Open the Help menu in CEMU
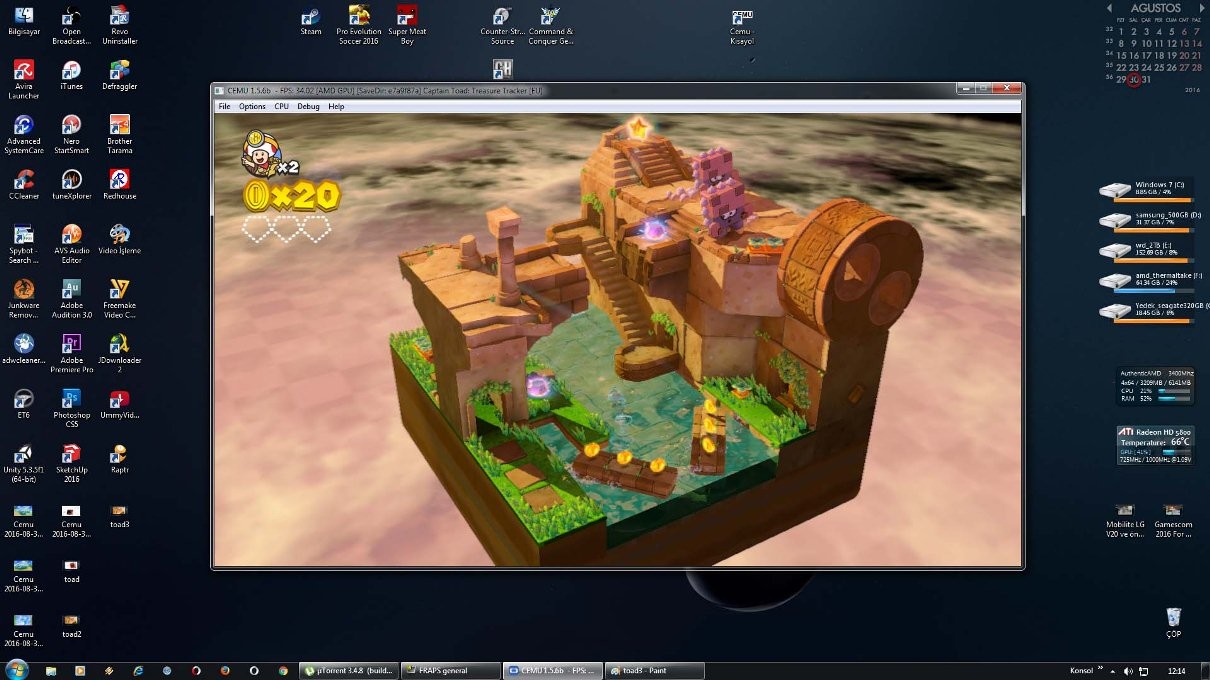Image resolution: width=1210 pixels, height=680 pixels. click(336, 106)
